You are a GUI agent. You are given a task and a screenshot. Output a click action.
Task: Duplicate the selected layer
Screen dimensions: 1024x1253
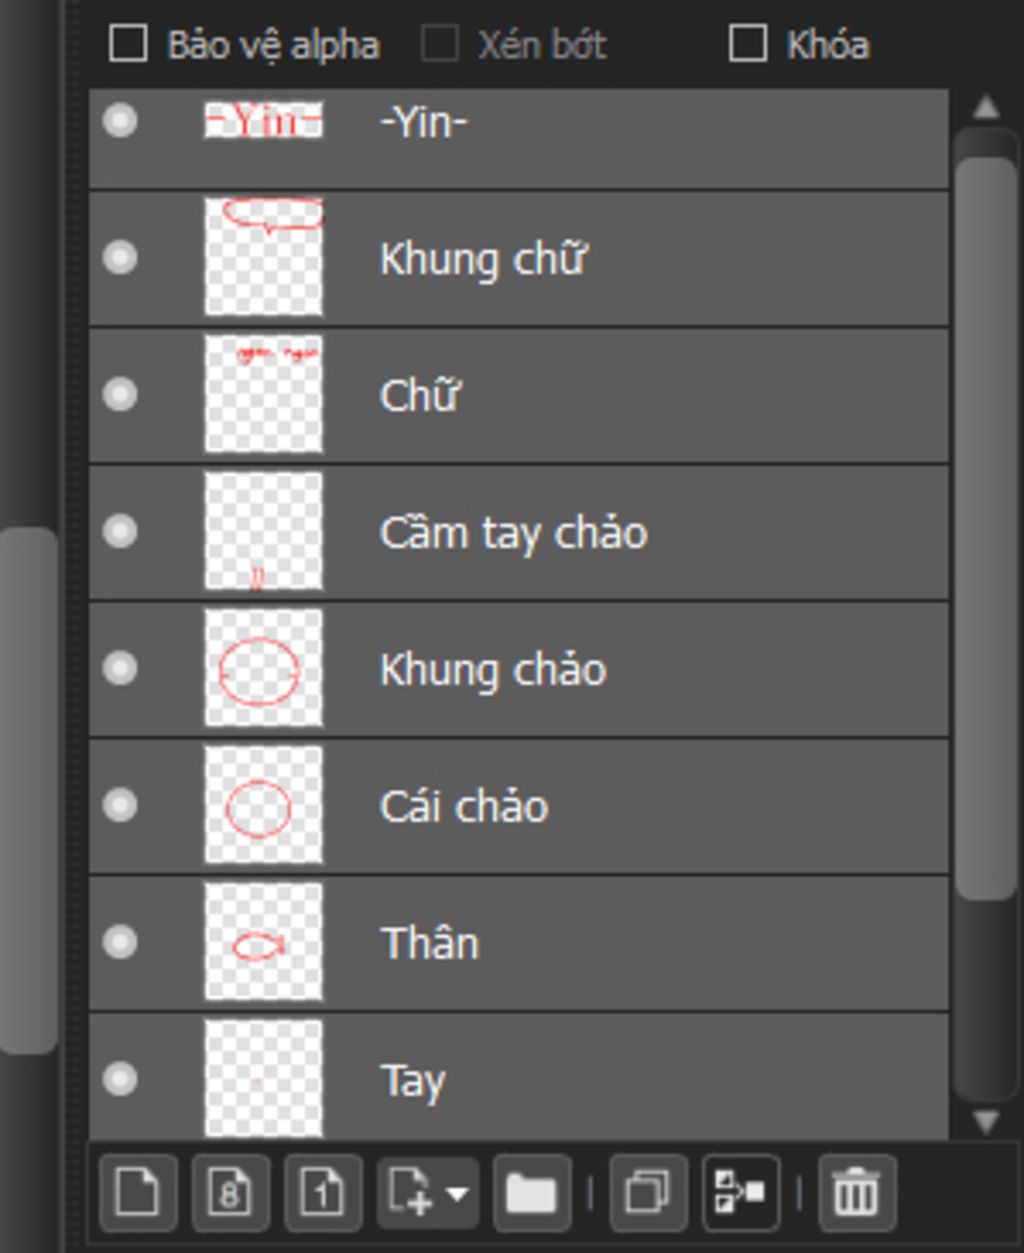point(648,1193)
